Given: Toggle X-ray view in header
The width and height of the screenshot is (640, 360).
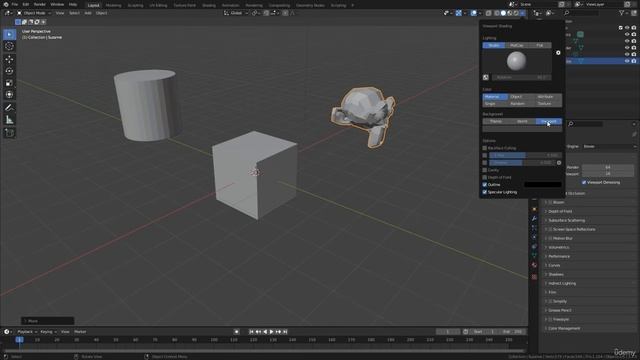Looking at the screenshot, I should coord(489,13).
